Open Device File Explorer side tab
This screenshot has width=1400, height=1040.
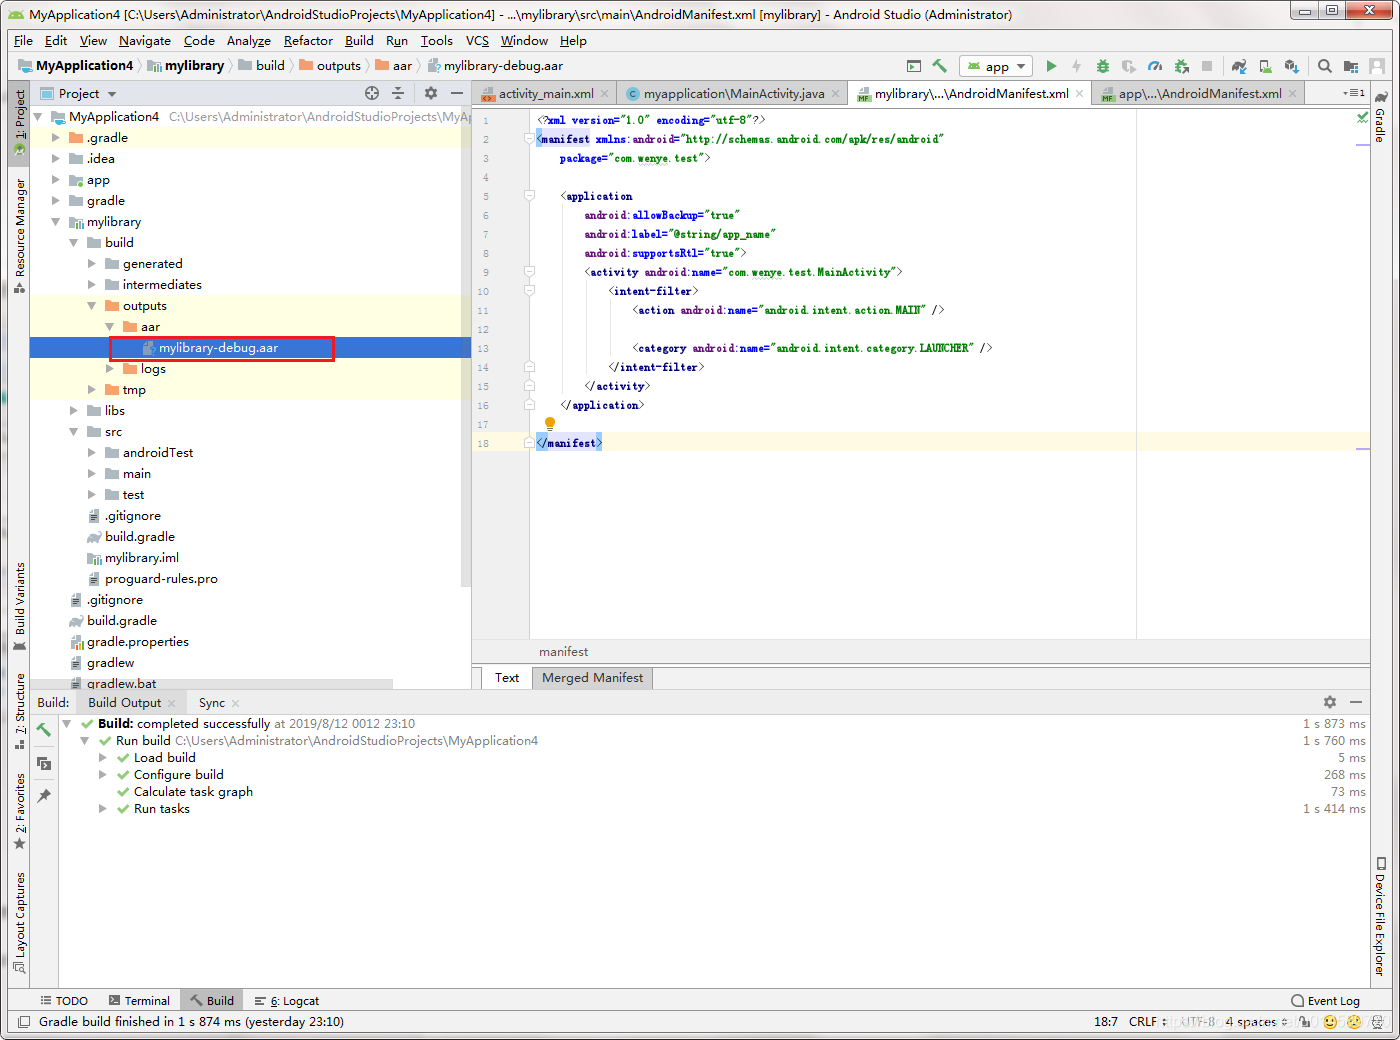[1380, 916]
